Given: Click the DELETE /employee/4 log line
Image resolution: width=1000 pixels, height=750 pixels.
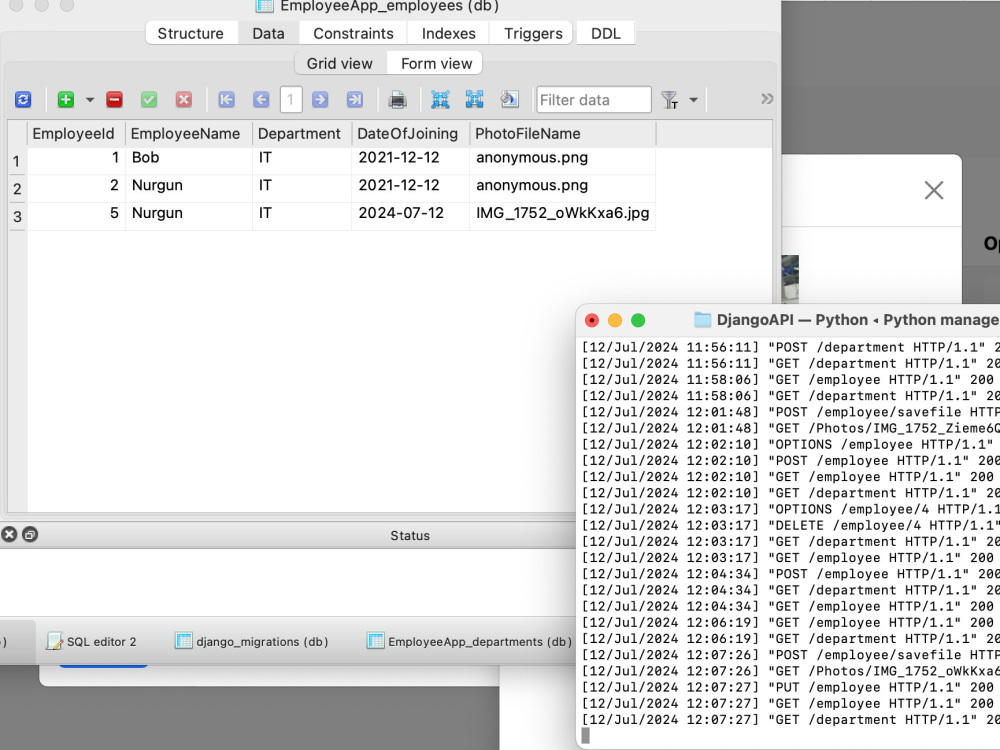Looking at the screenshot, I should pos(790,526).
